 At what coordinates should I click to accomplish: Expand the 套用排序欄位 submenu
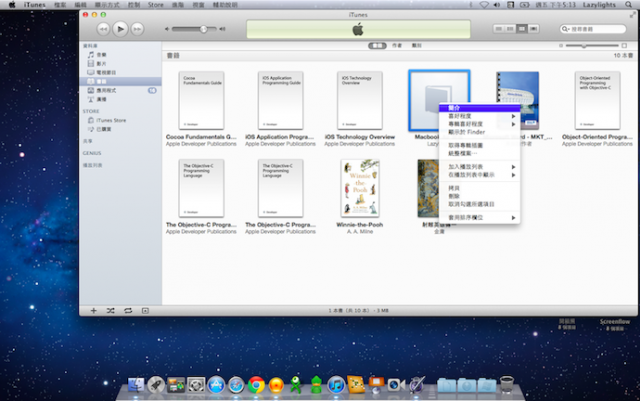(479, 218)
